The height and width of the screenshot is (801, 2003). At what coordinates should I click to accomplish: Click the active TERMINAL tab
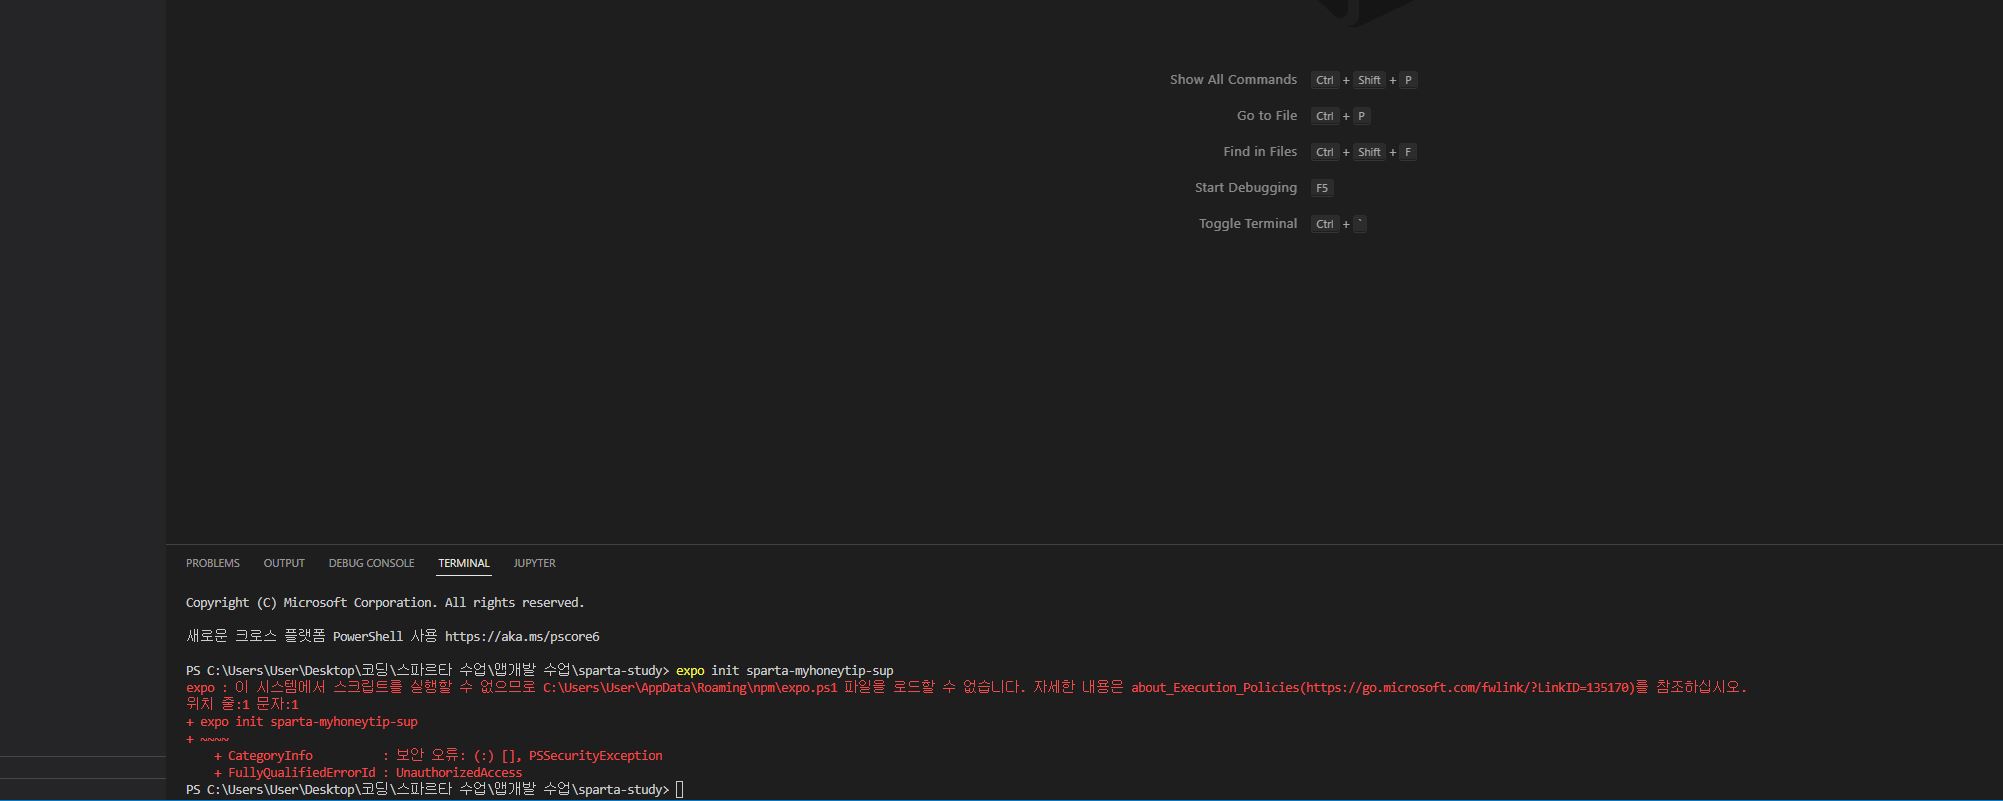click(464, 563)
